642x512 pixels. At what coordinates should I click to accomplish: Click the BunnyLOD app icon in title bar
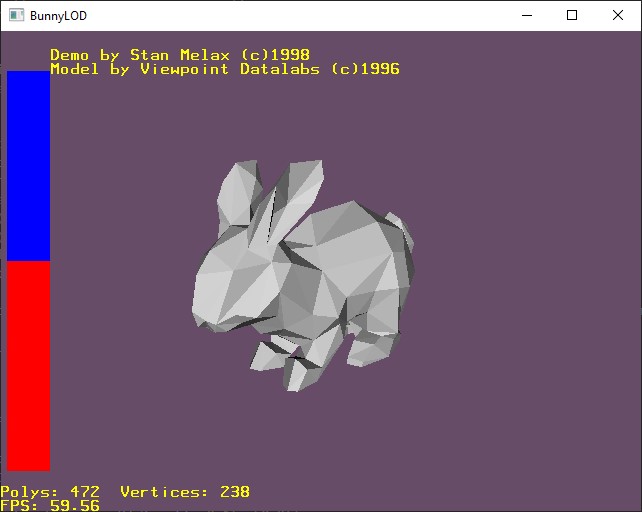[x=16, y=16]
